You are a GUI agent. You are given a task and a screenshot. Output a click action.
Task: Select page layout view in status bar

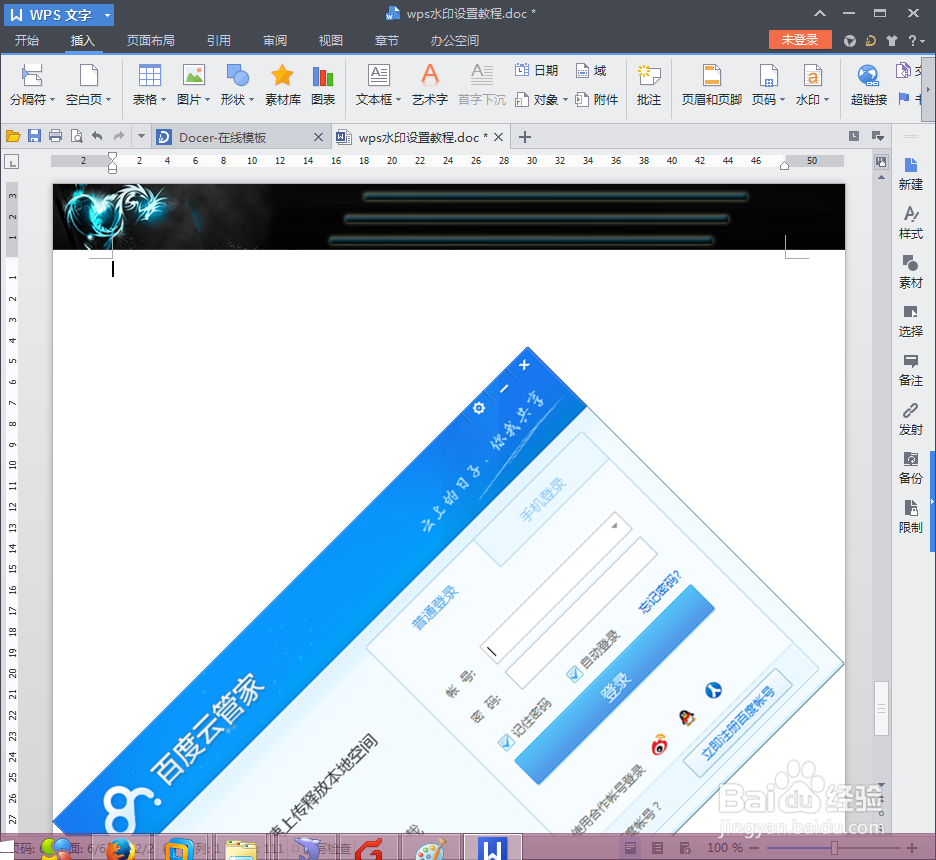[x=630, y=847]
